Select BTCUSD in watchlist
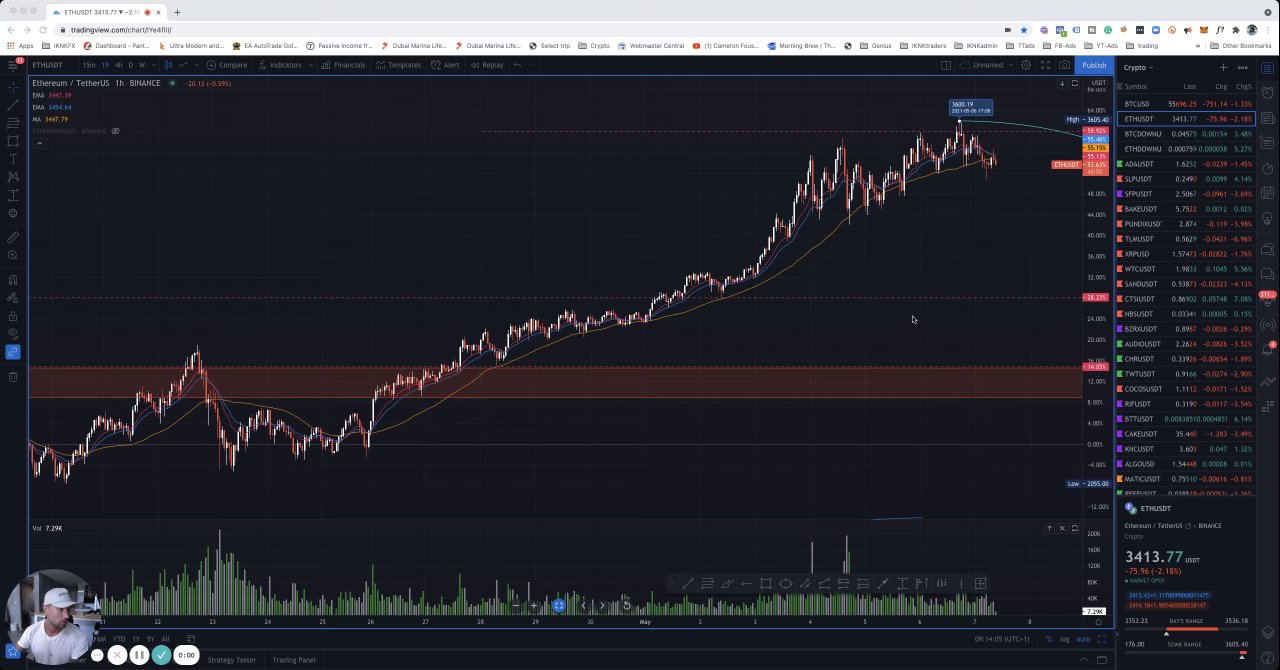 [x=1186, y=104]
